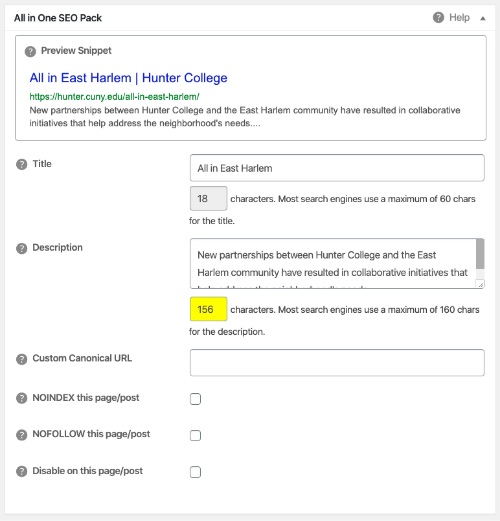Open the Help link text
This screenshot has height=521, width=500.
pos(459,17)
